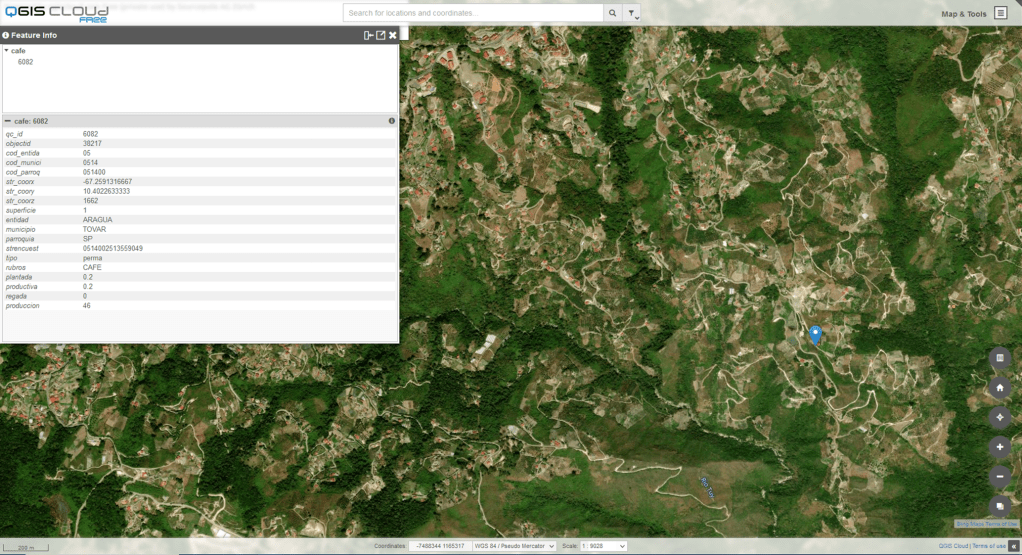Select feature 6082 in the tree
Screen dimensions: 1022x555
point(26,62)
